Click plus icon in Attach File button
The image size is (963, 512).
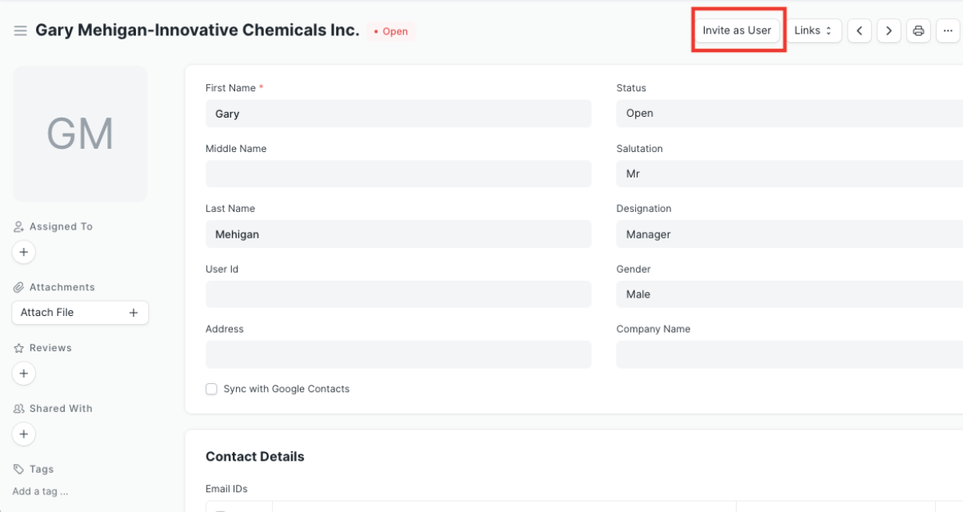point(134,313)
